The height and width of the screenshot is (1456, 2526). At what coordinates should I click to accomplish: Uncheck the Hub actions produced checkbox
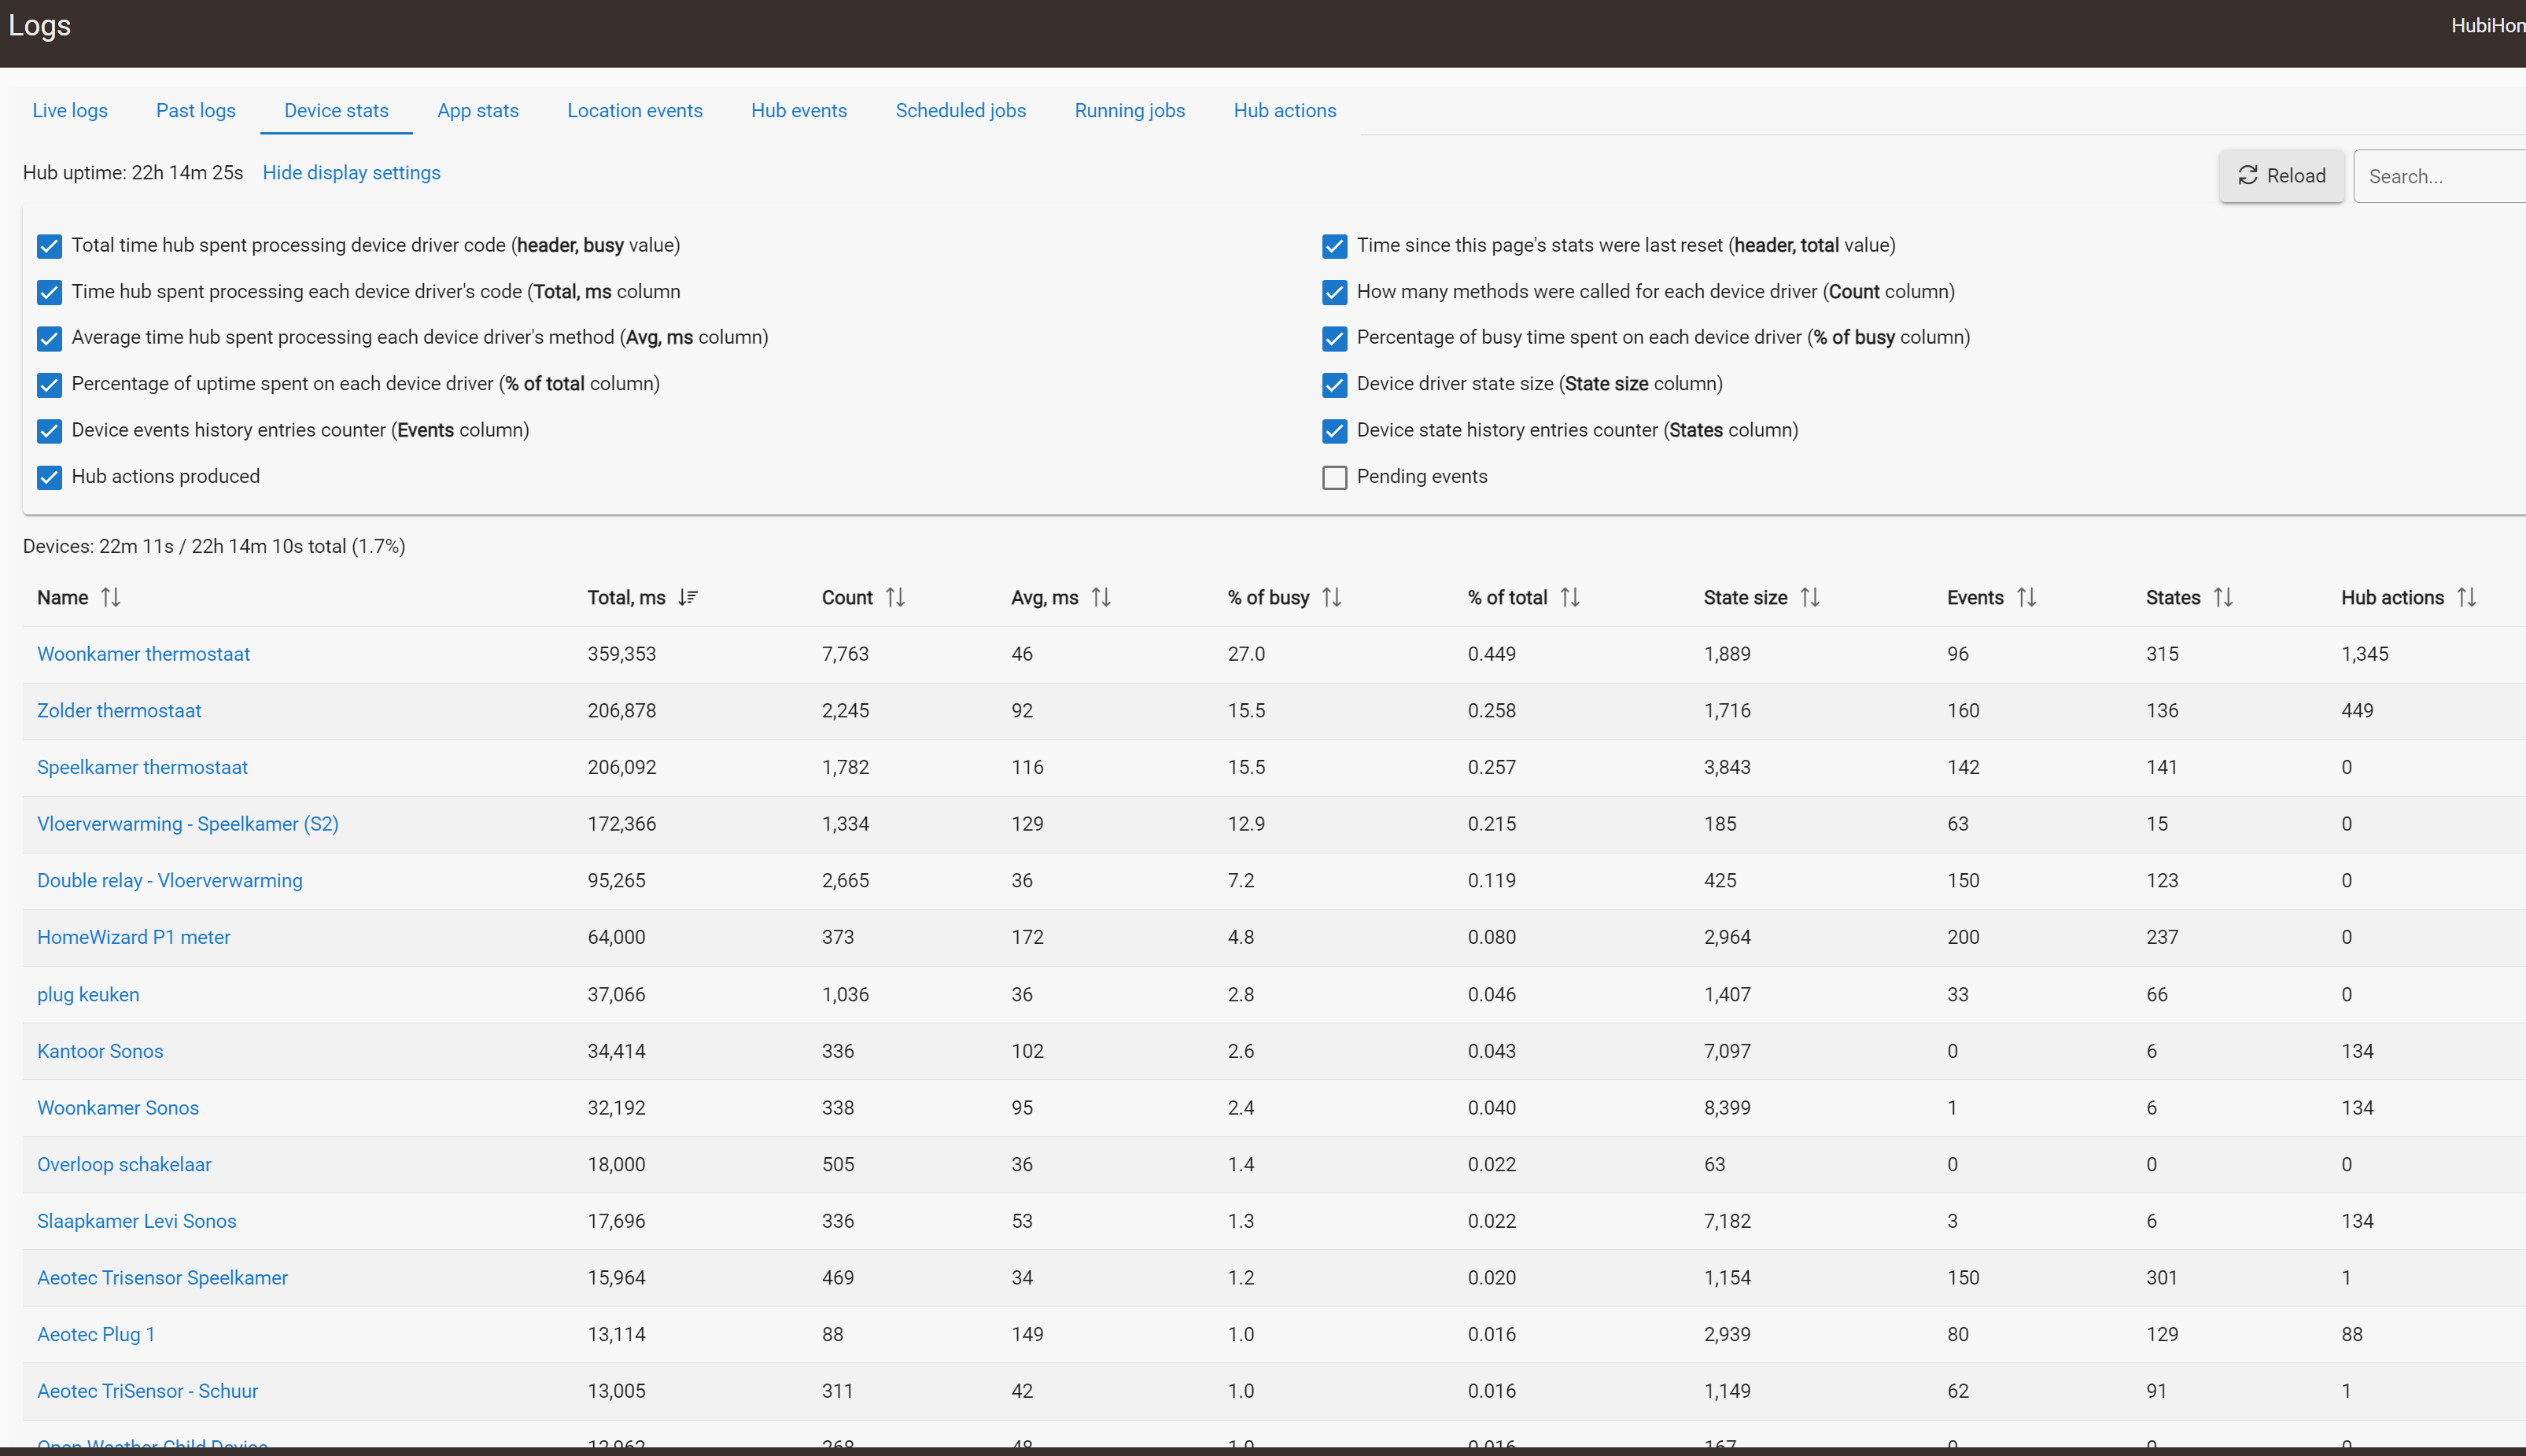pos(49,477)
